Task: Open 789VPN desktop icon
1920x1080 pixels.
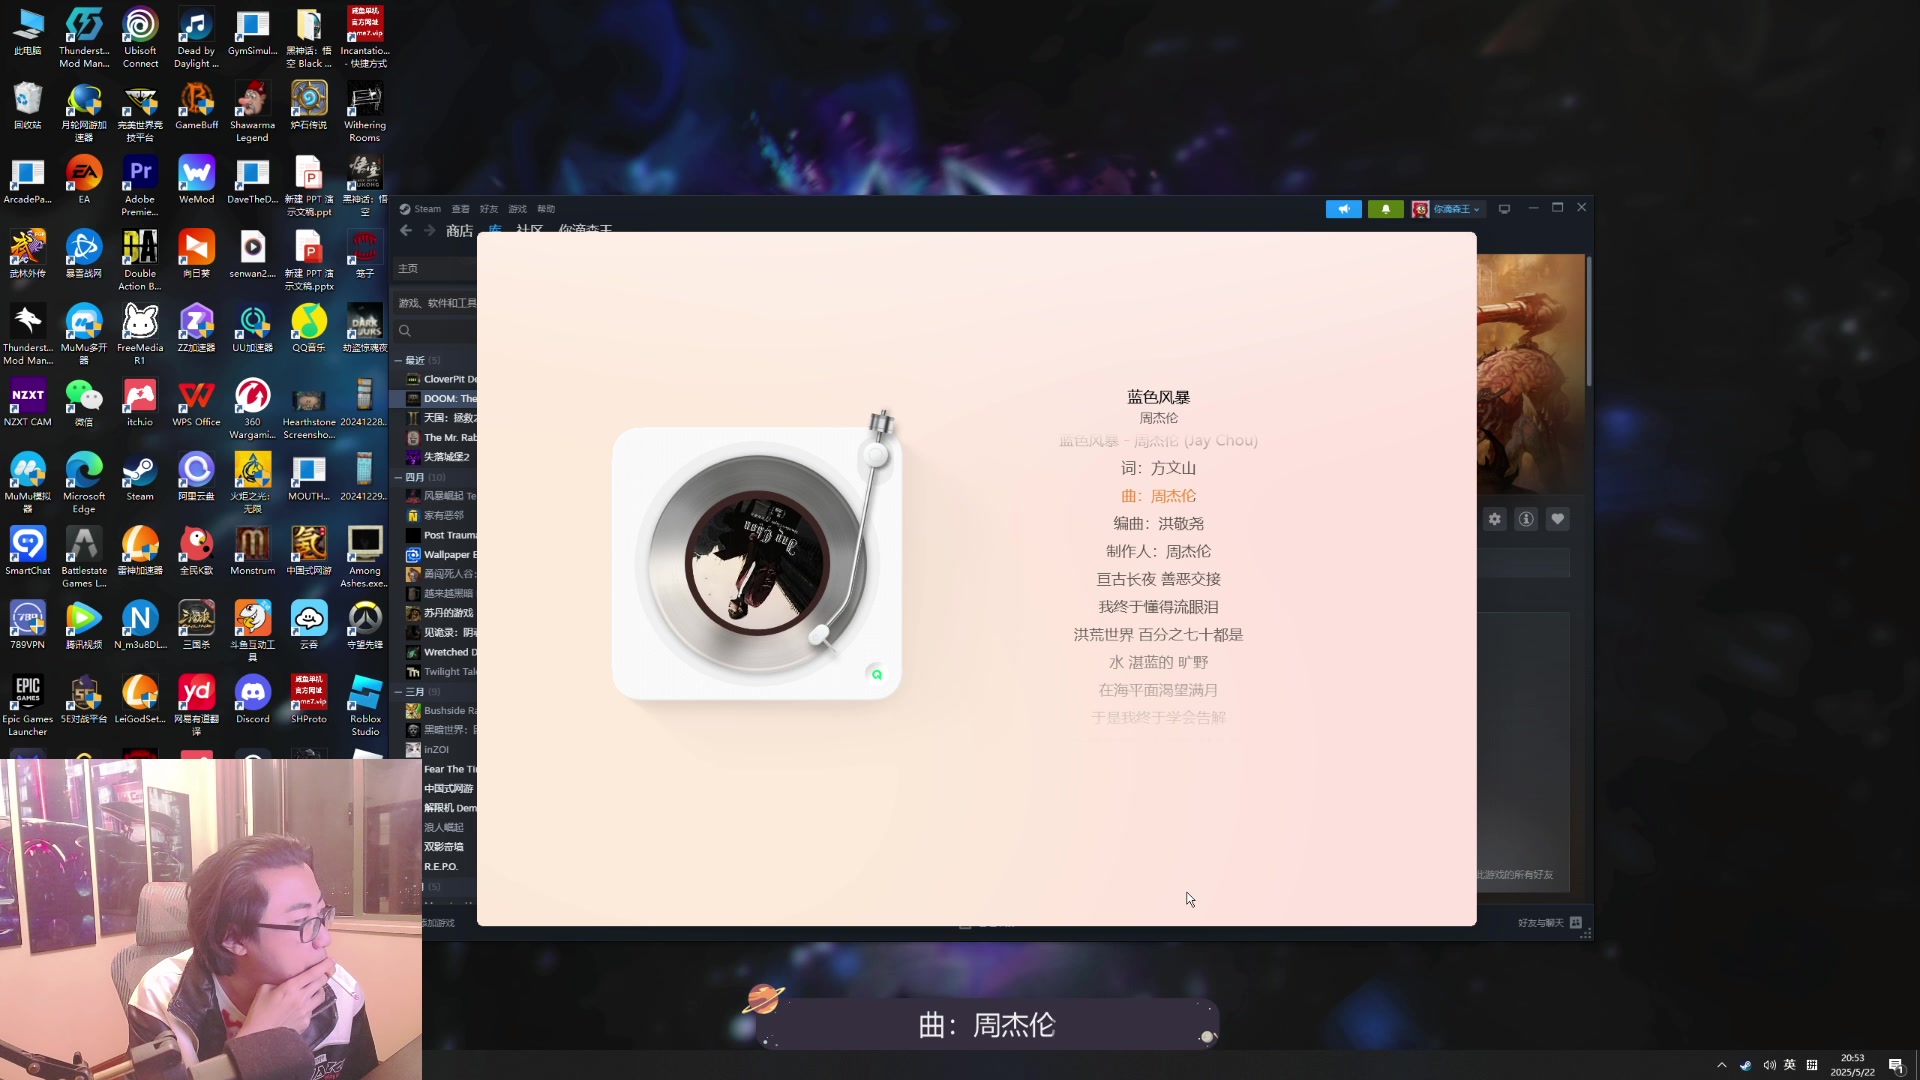Action: tap(28, 626)
